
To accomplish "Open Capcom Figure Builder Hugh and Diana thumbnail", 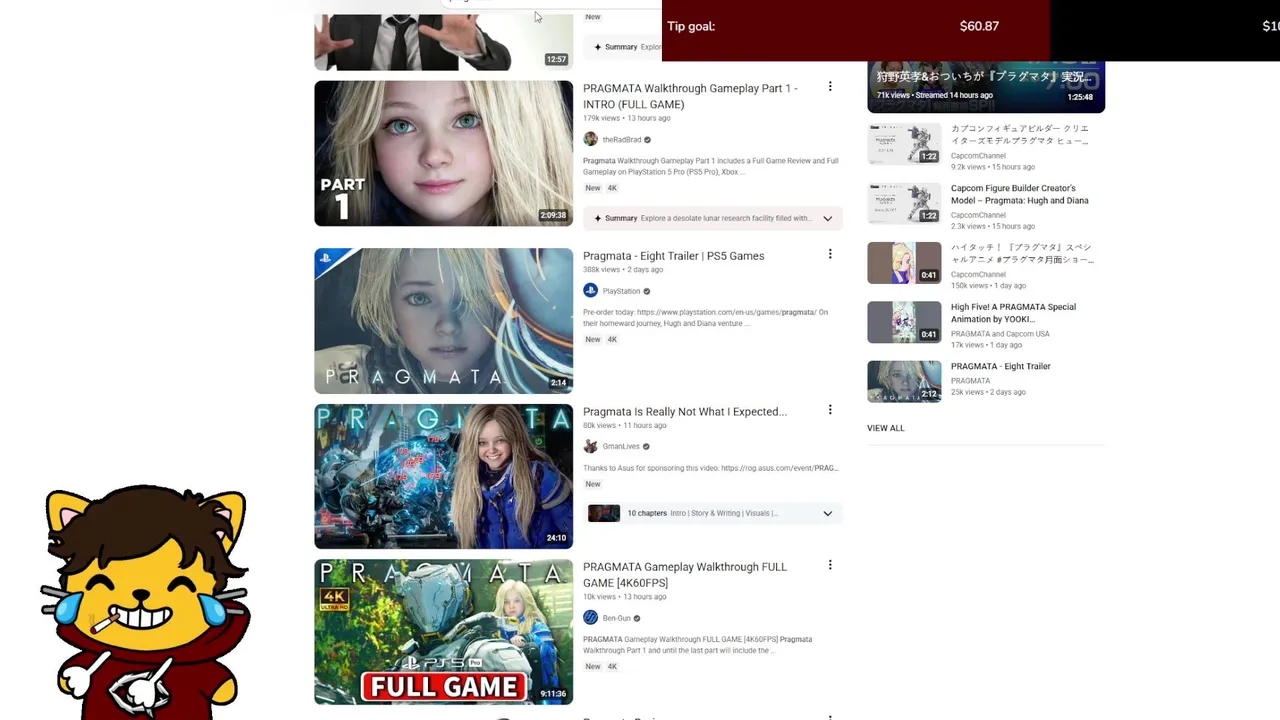I will (904, 203).
